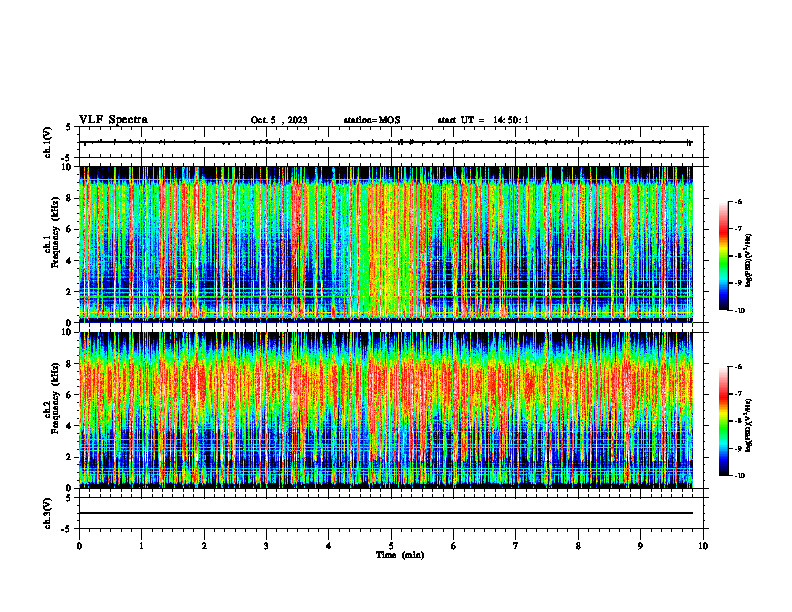Click the flat ch.3 voltage trace line

386,513
